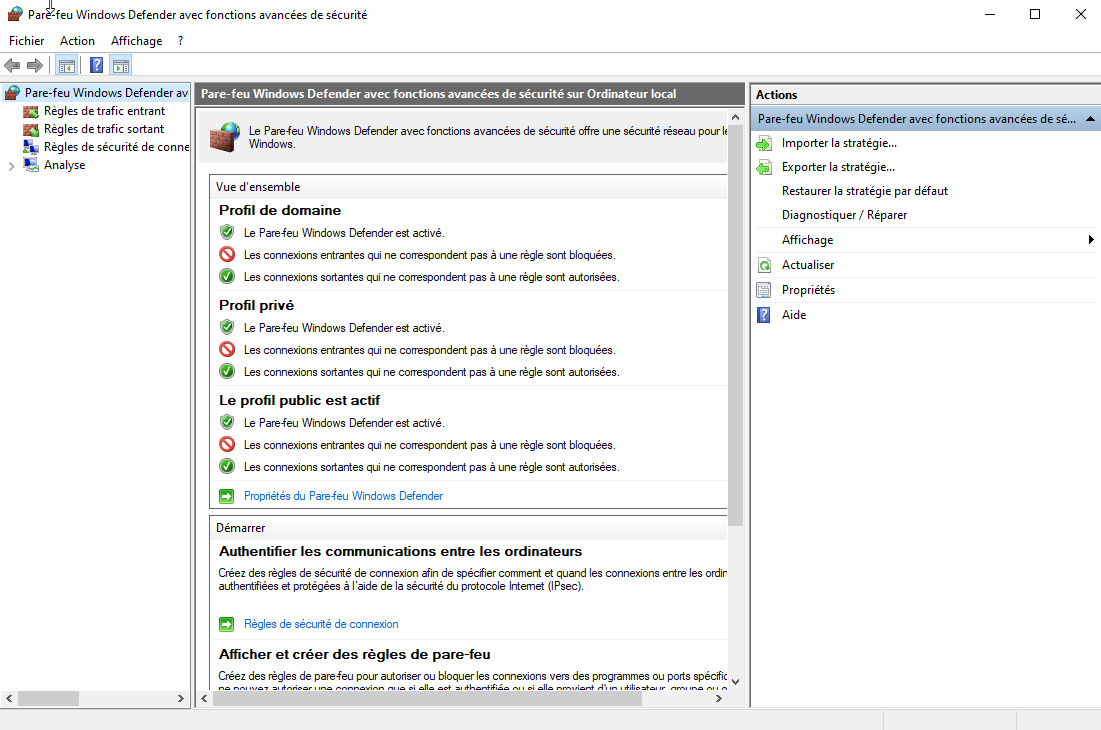Click the Importer la stratégie icon

coord(764,144)
